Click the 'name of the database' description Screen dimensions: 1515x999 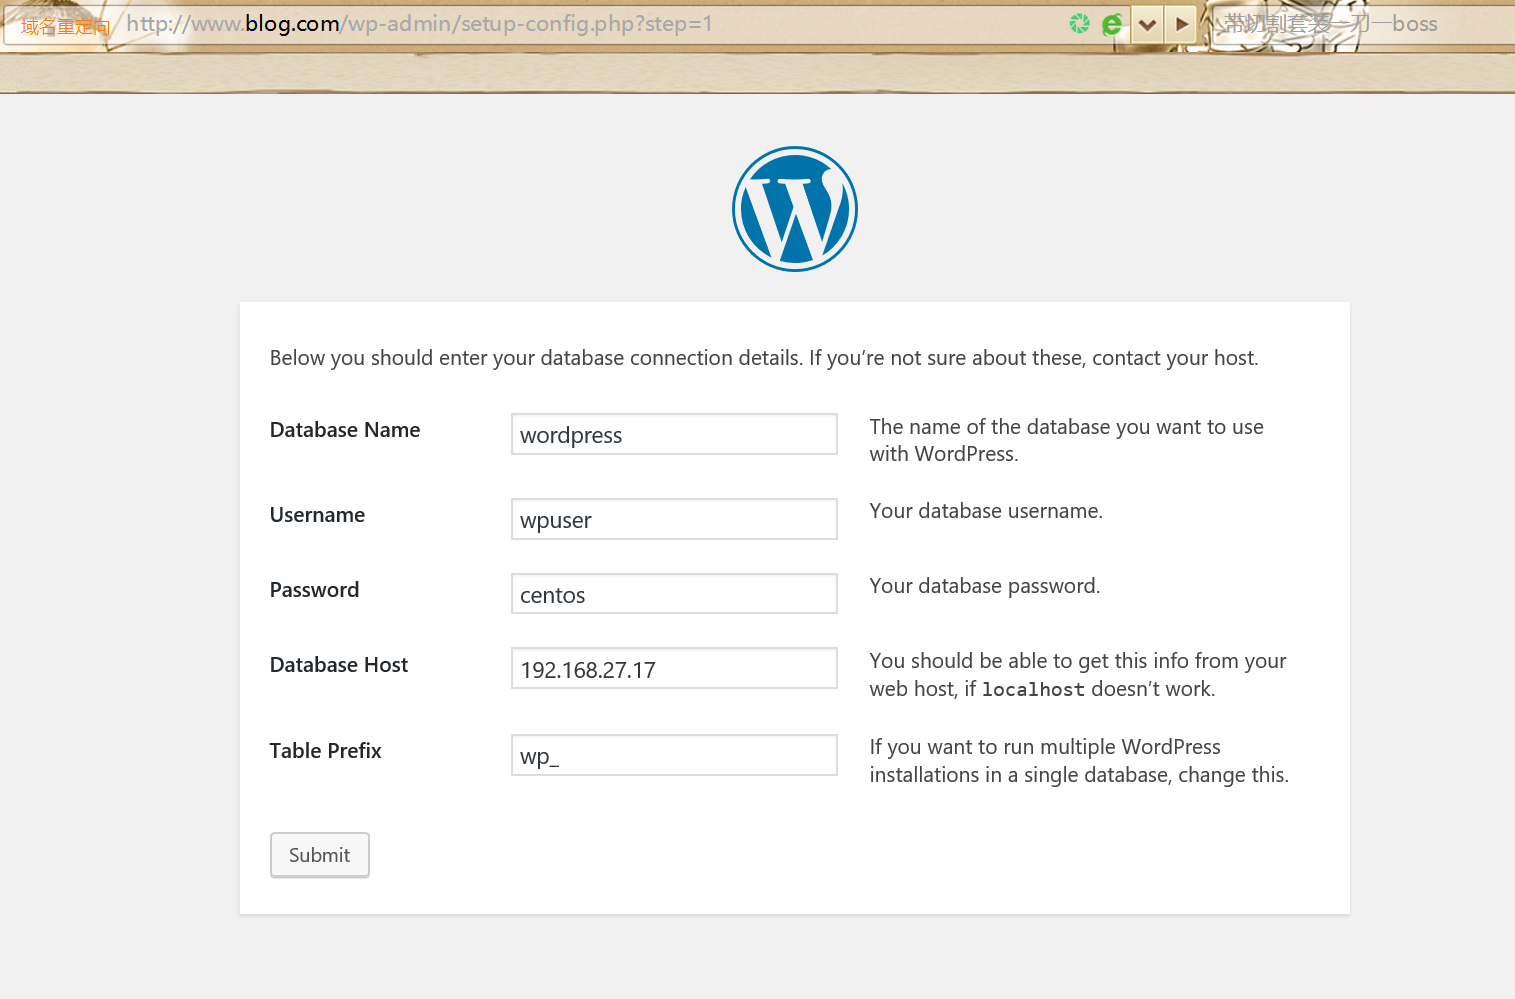[1067, 440]
